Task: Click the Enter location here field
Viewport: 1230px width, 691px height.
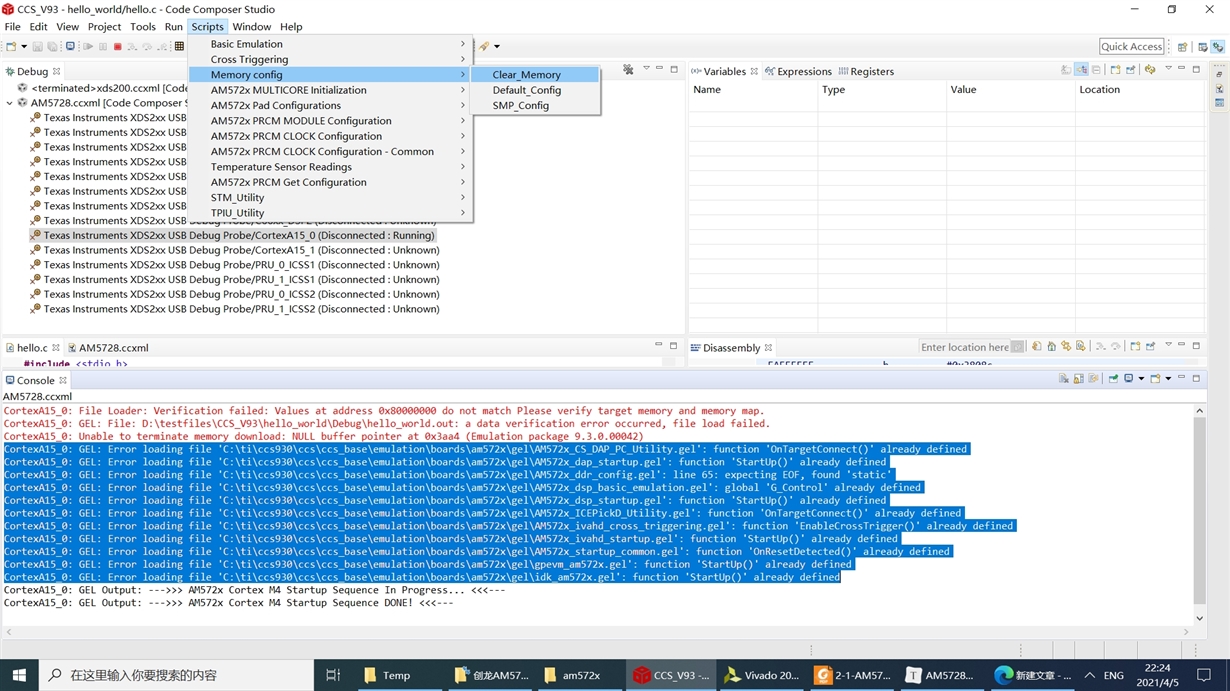Action: [965, 347]
